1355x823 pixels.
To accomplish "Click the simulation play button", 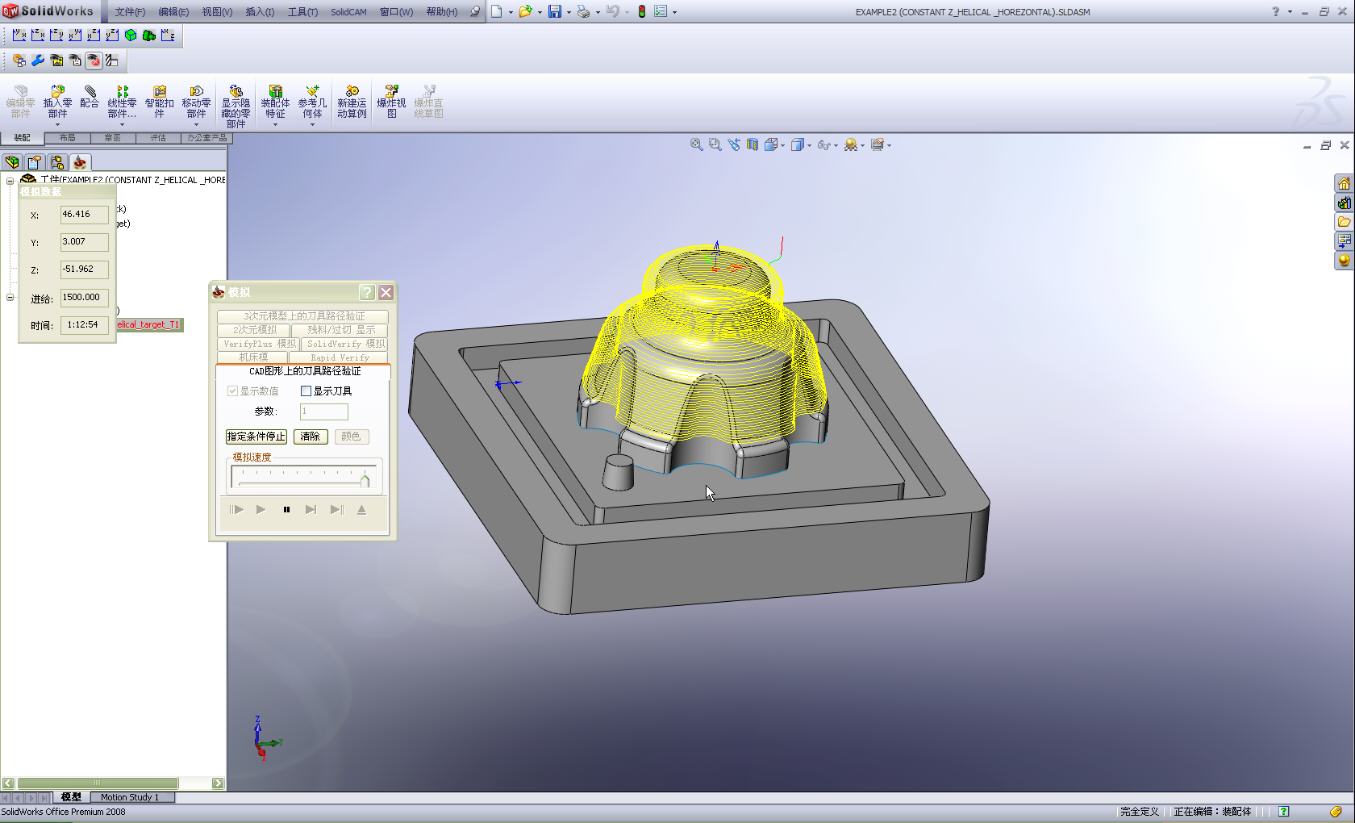I will [261, 510].
